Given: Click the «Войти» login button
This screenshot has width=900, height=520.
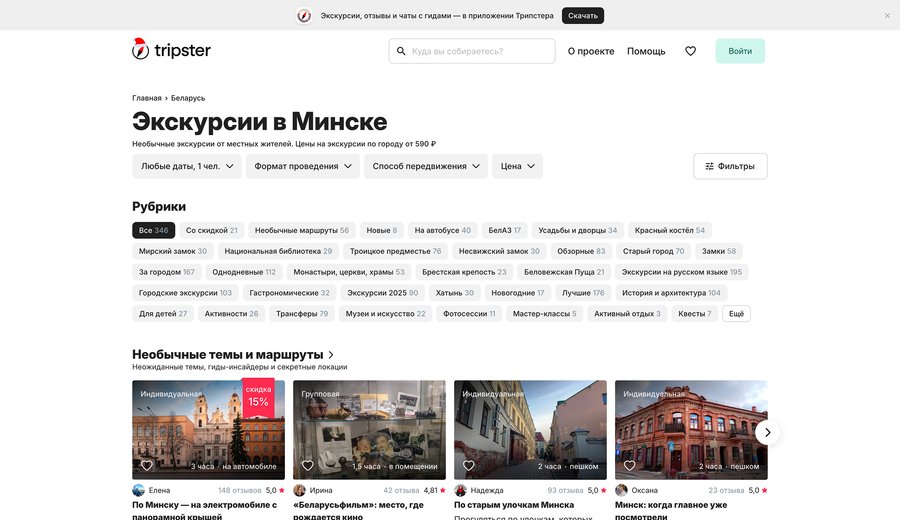Looking at the screenshot, I should (740, 51).
